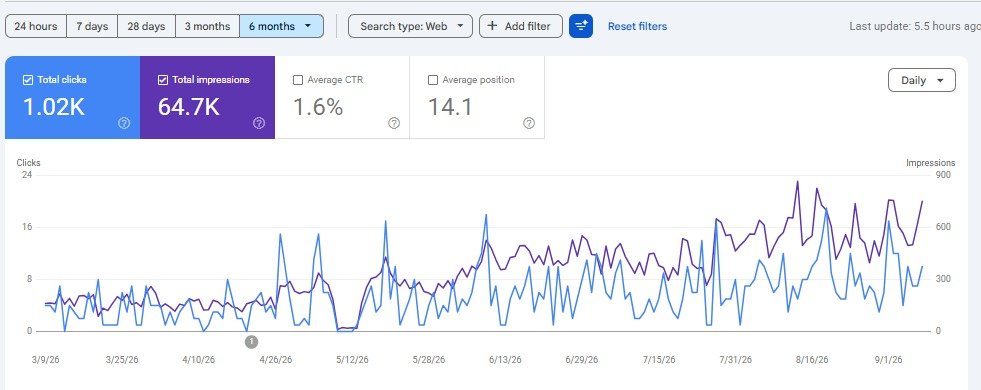
Task: Enable the Average position checkbox
Action: coord(433,80)
